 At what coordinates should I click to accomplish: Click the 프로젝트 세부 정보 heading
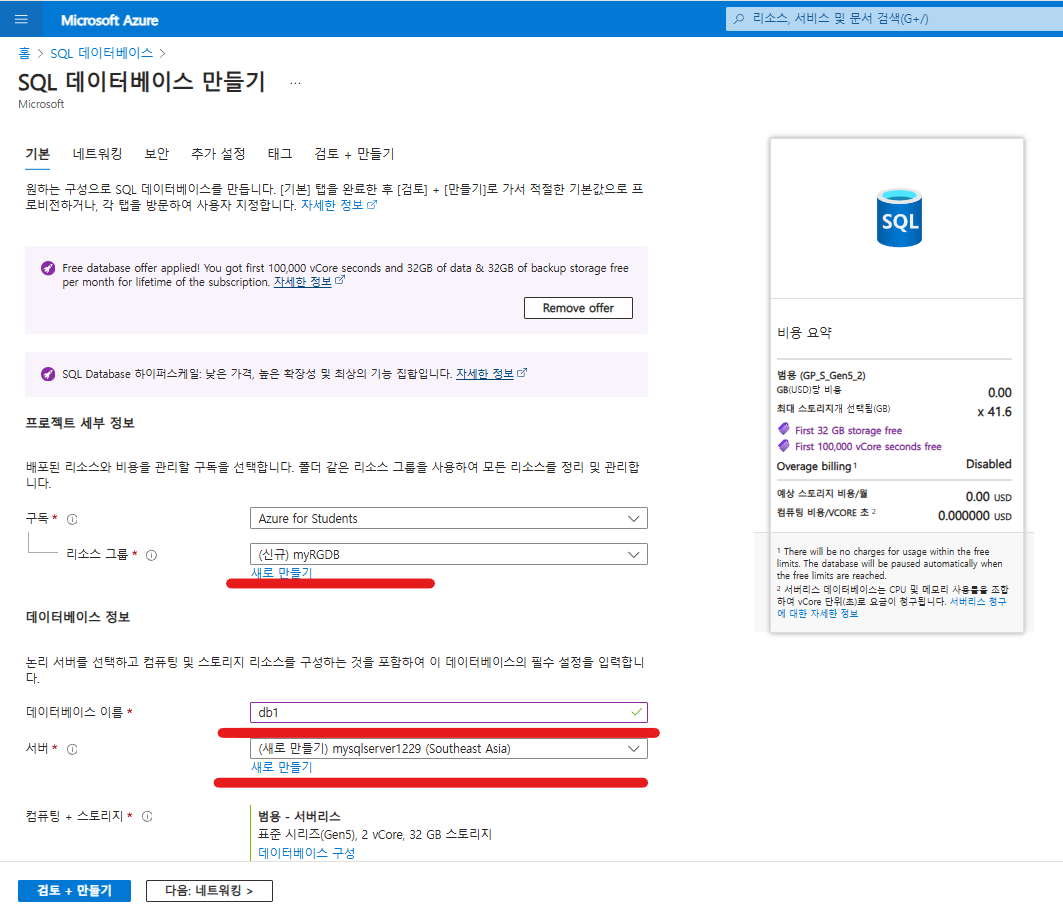[x=80, y=423]
